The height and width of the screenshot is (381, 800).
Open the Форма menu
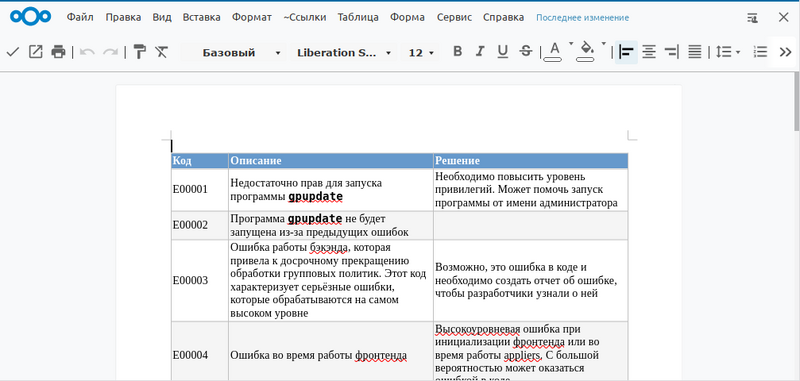pos(407,17)
